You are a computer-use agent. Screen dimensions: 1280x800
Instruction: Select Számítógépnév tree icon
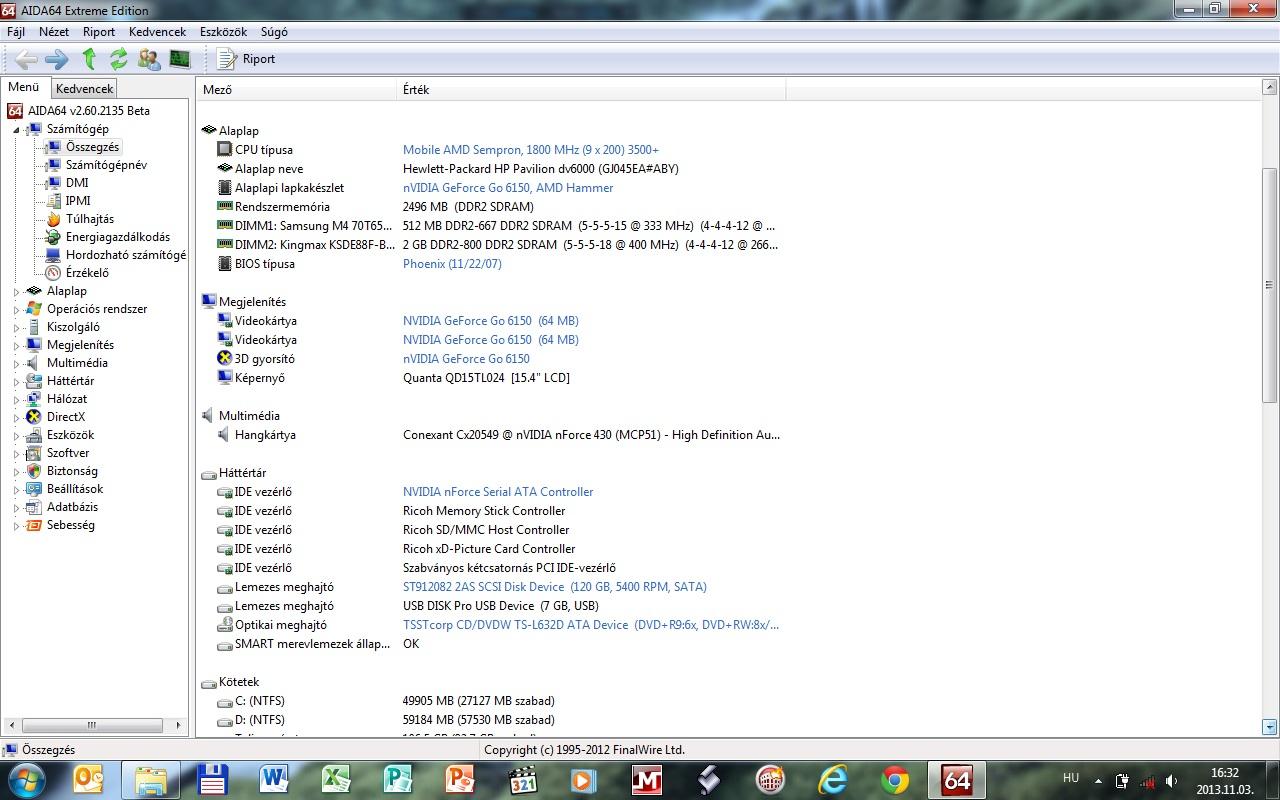click(x=53, y=165)
